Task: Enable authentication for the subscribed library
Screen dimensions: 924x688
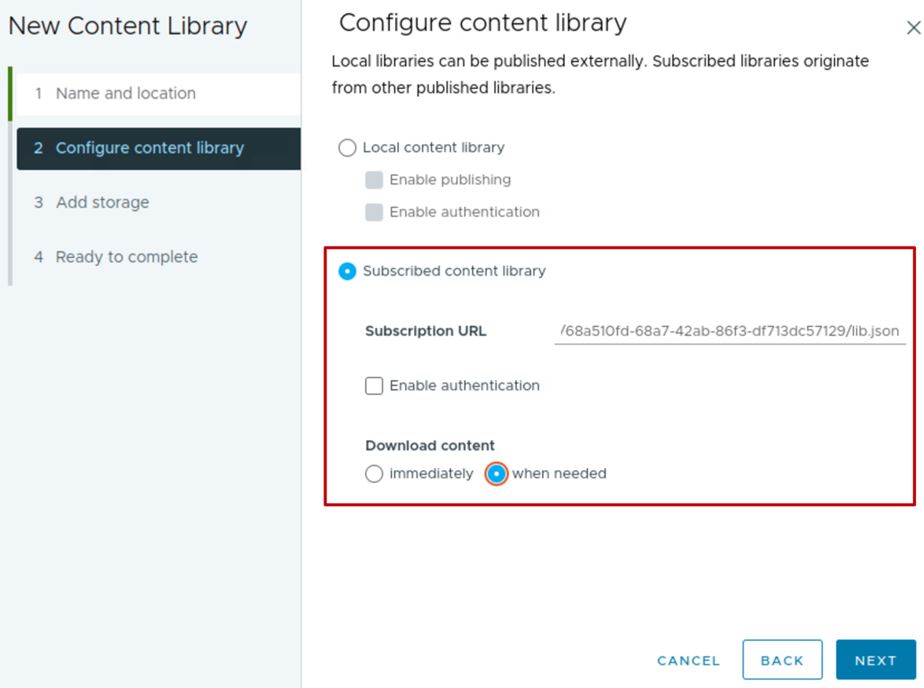Action: tap(374, 386)
